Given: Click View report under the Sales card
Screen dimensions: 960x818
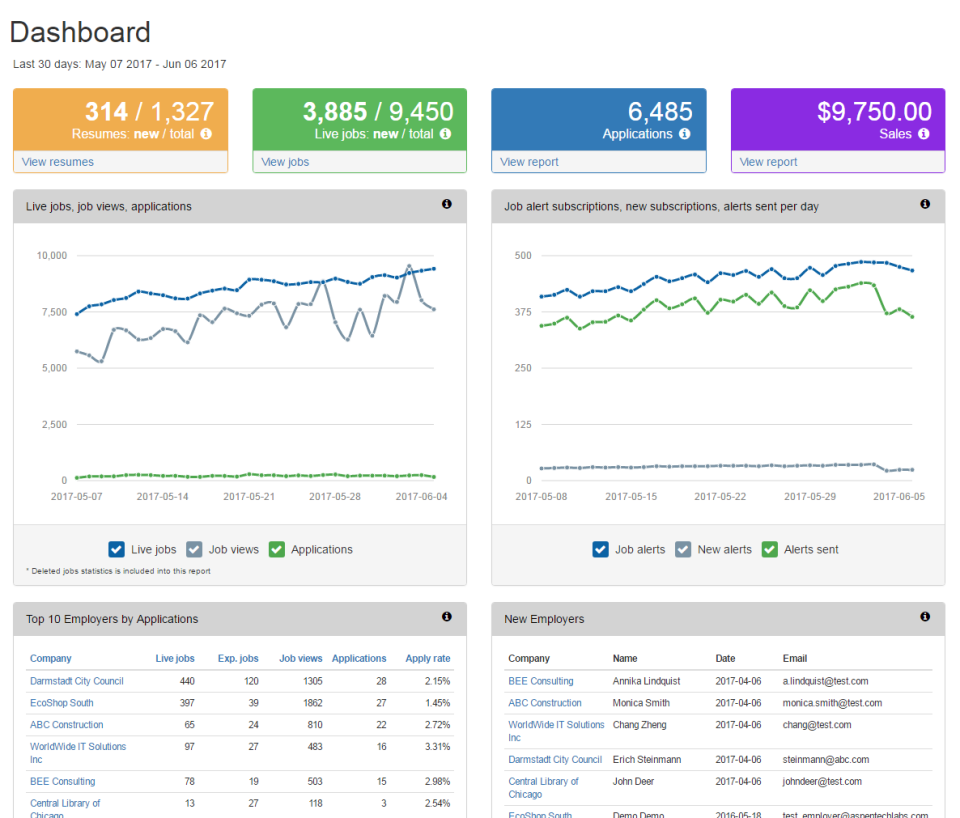Looking at the screenshot, I should pos(768,162).
